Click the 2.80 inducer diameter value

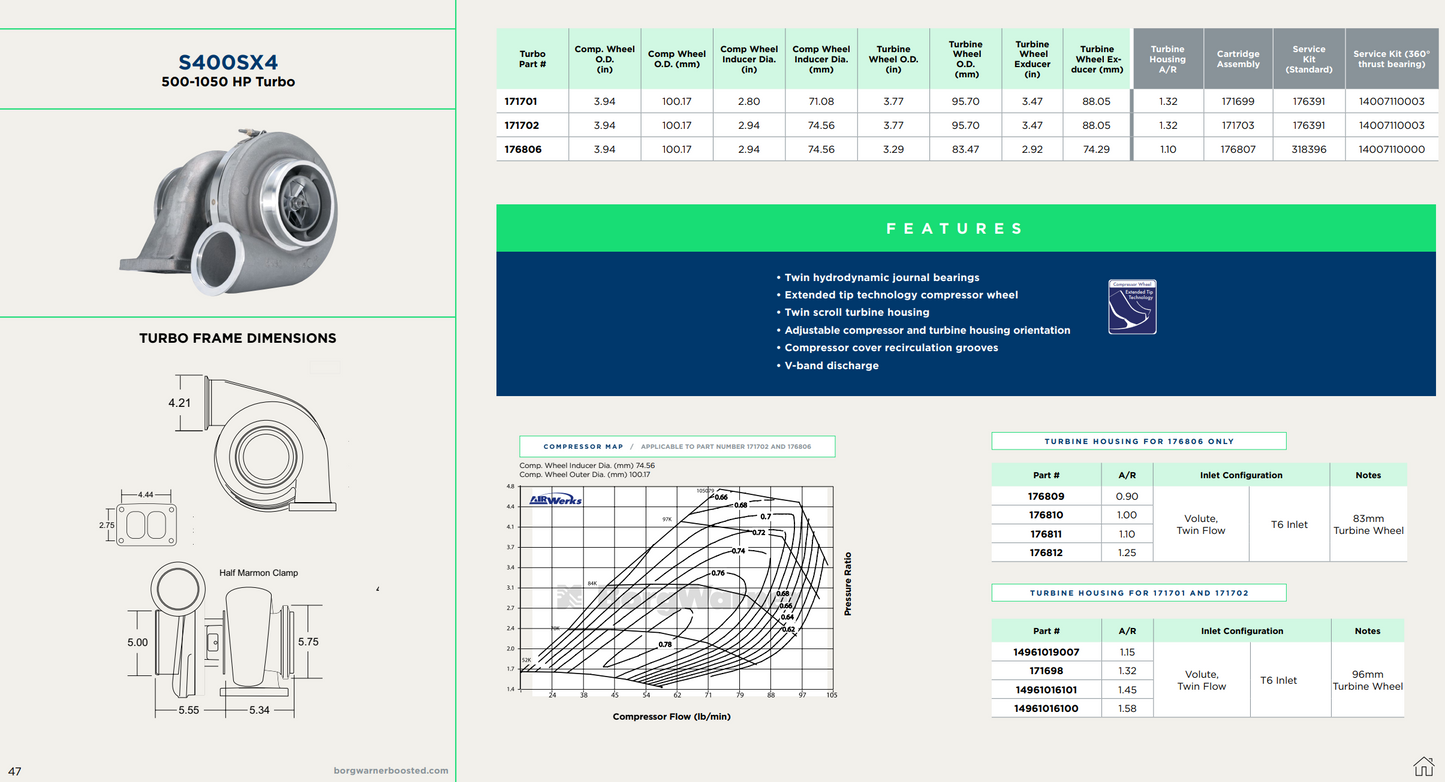click(x=749, y=101)
